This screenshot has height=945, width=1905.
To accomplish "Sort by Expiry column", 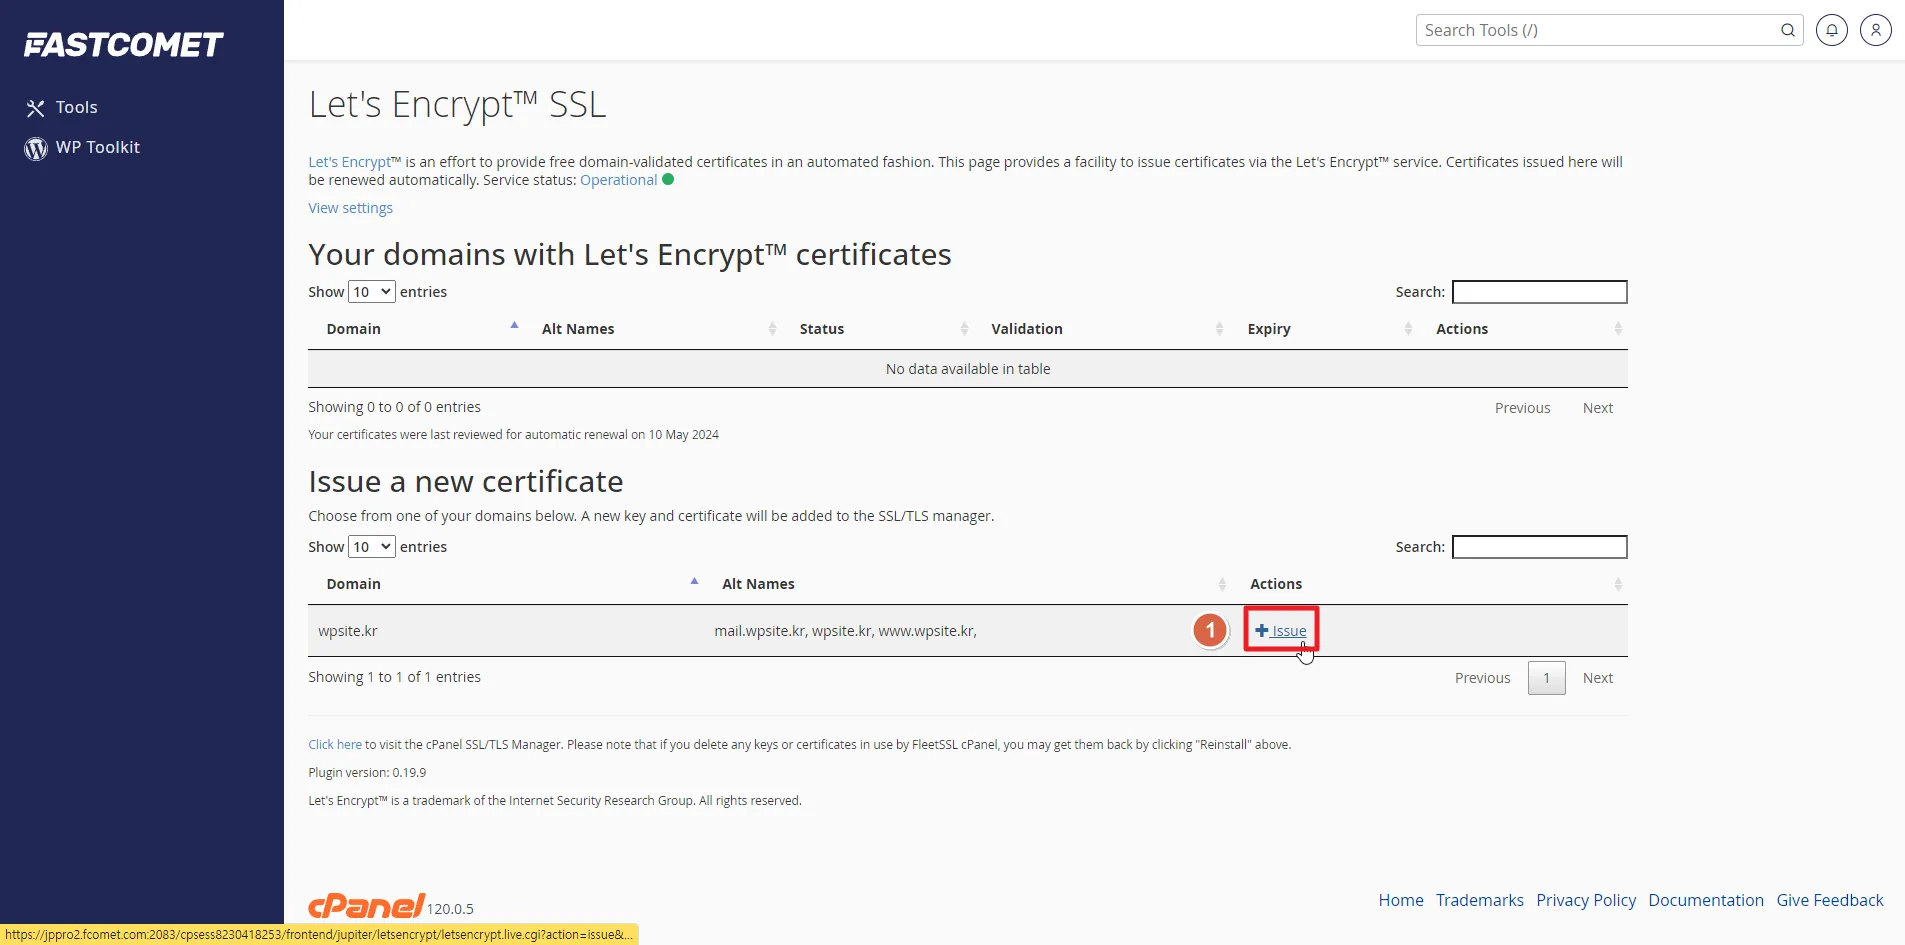I will tap(1325, 329).
